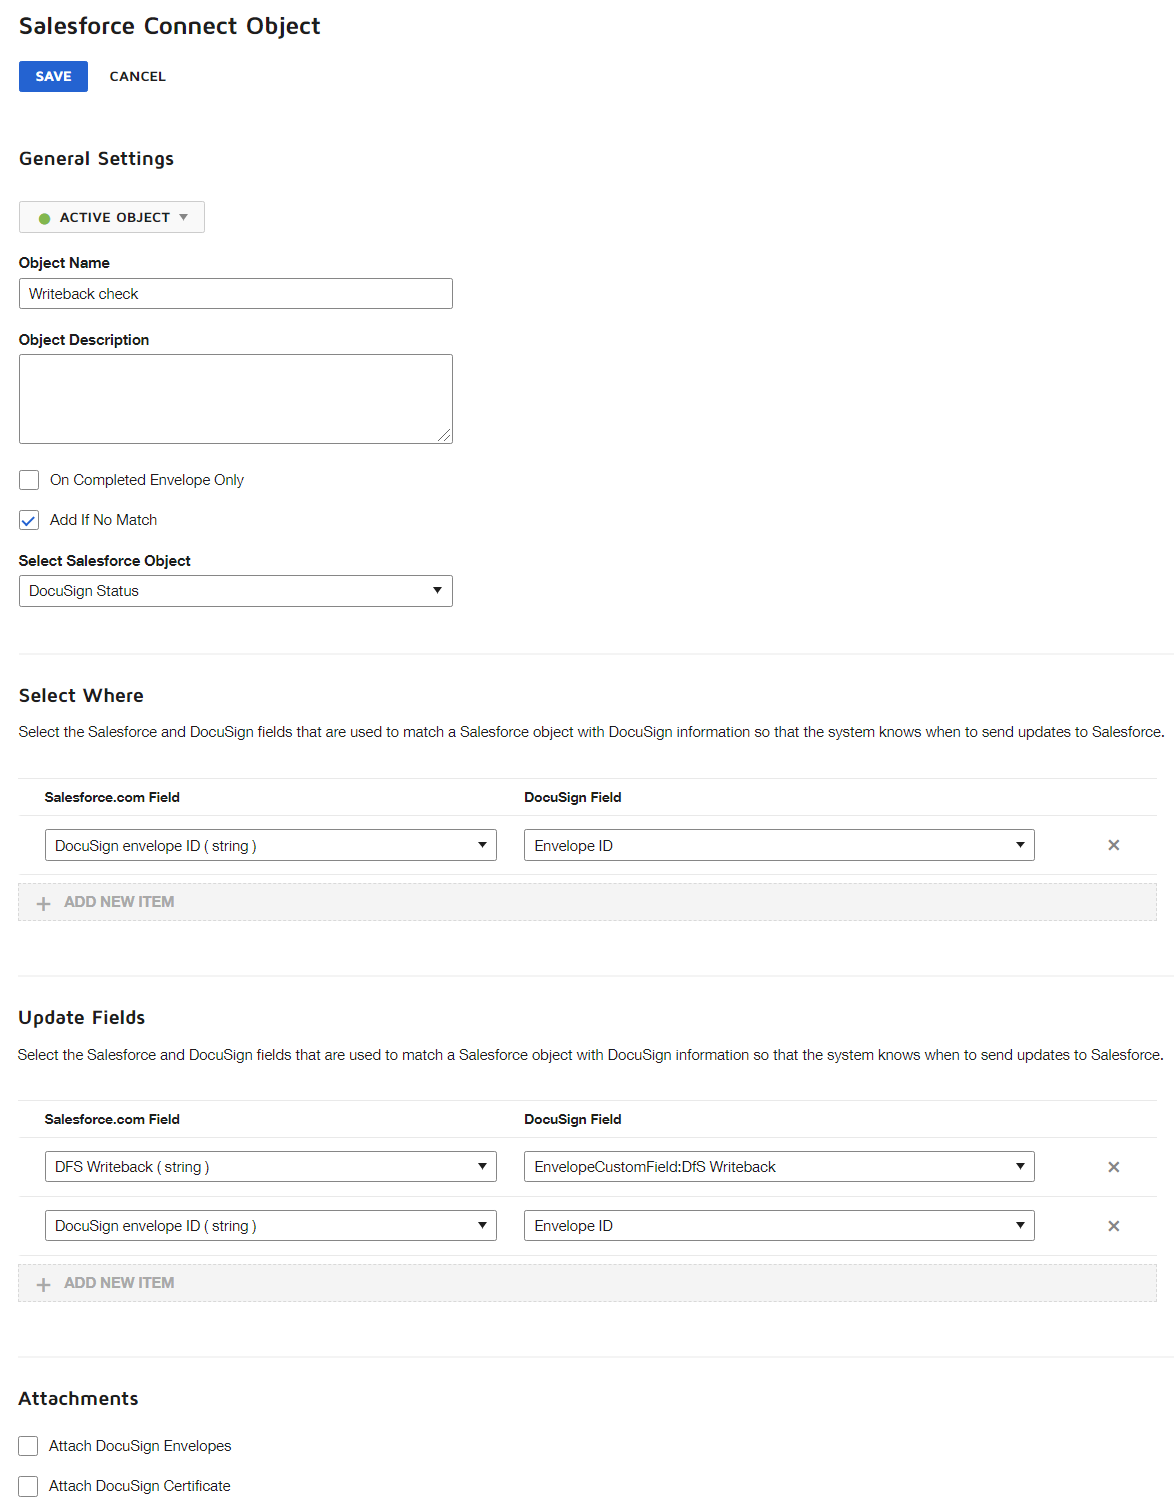Click the caret on the Active Object badge
This screenshot has height=1507, width=1174.
(x=184, y=217)
